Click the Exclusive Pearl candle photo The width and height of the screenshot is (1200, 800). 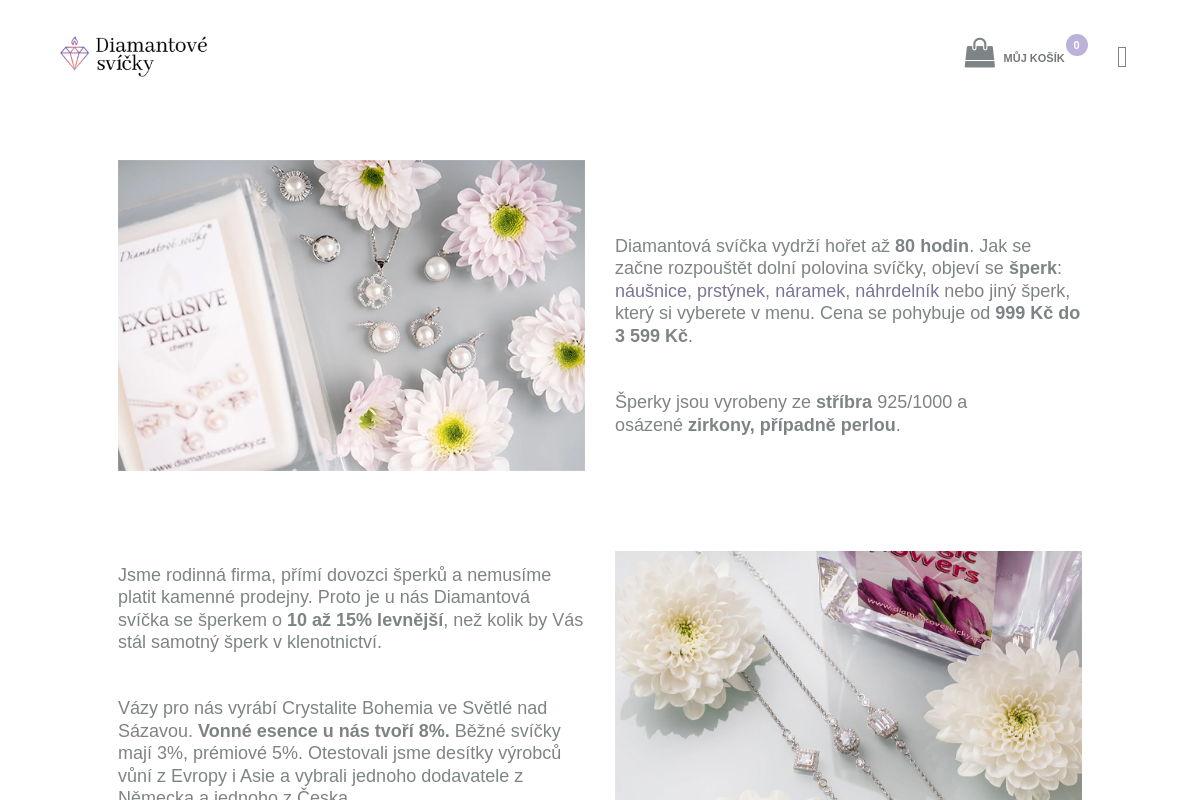[351, 315]
